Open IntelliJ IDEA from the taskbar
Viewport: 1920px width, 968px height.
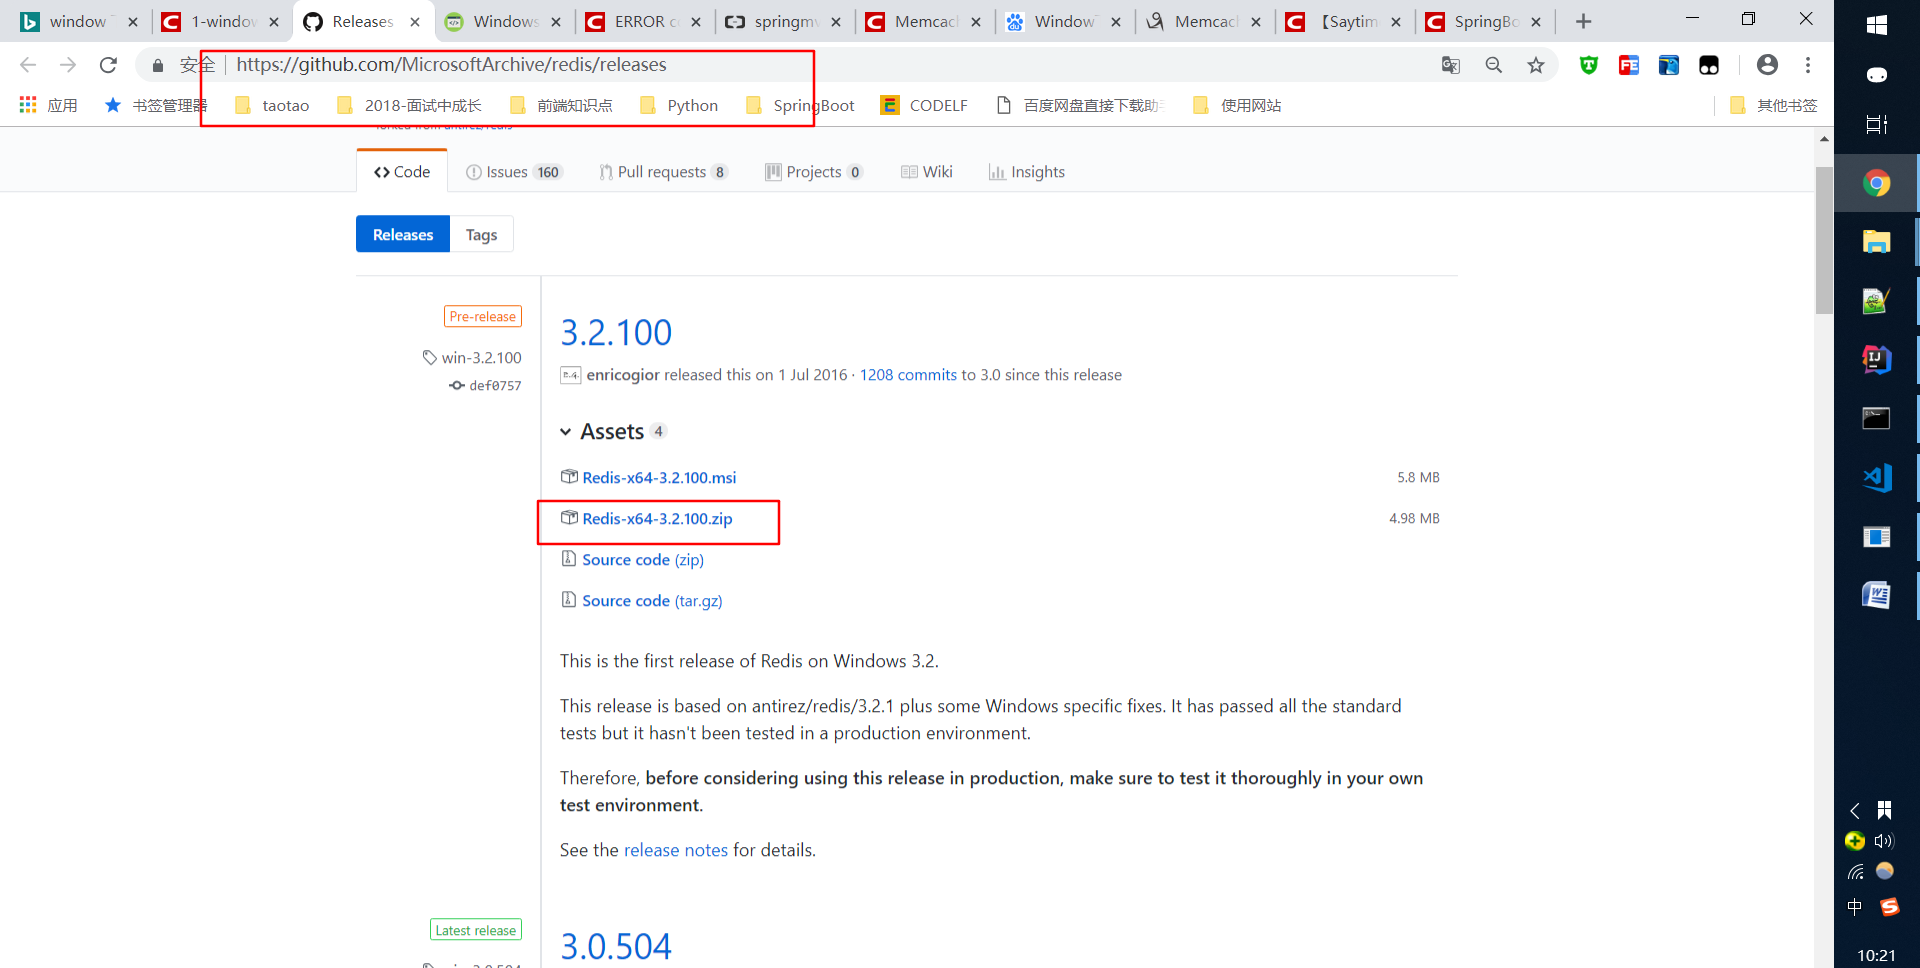(x=1877, y=359)
